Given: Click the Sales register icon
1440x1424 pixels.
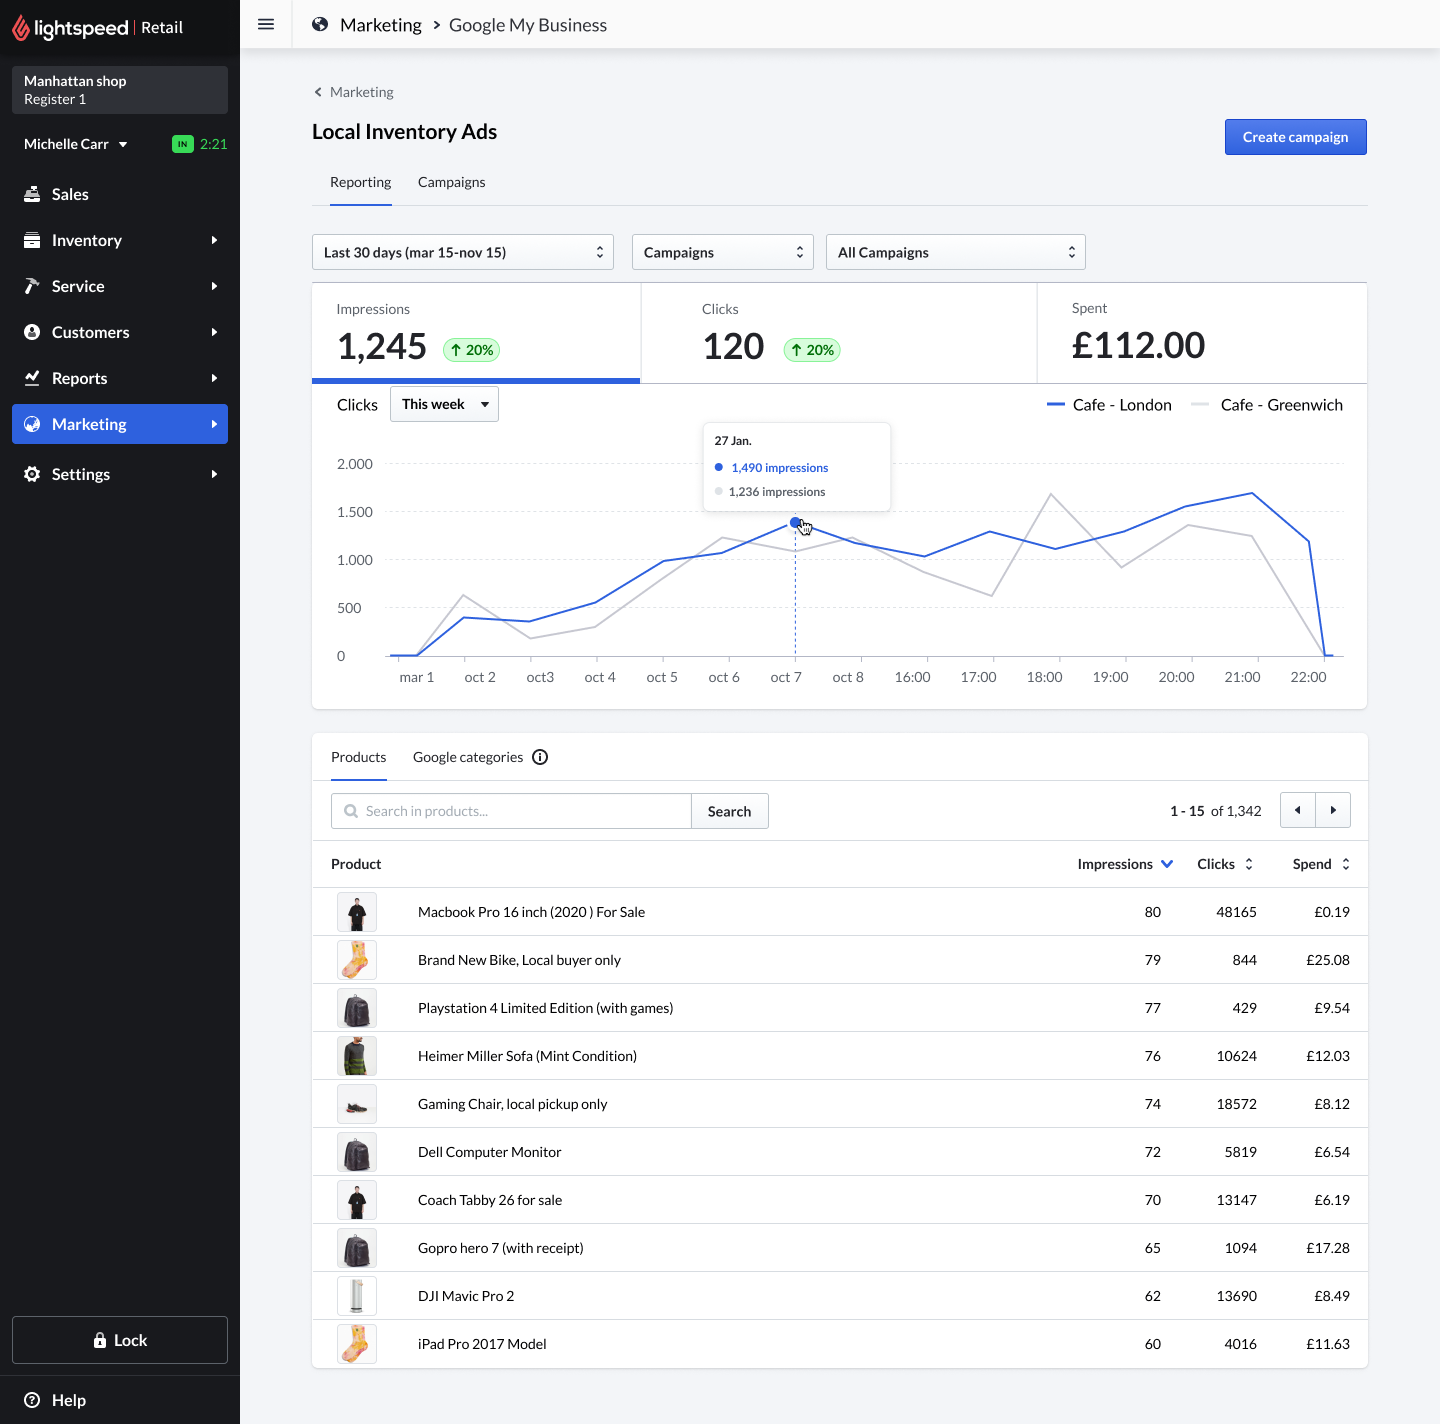Looking at the screenshot, I should tap(32, 194).
